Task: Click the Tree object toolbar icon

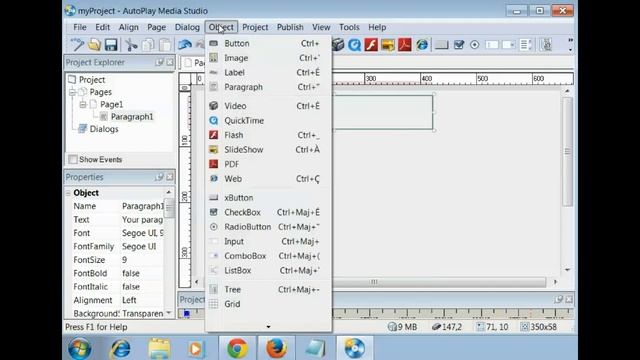Action: point(546,44)
